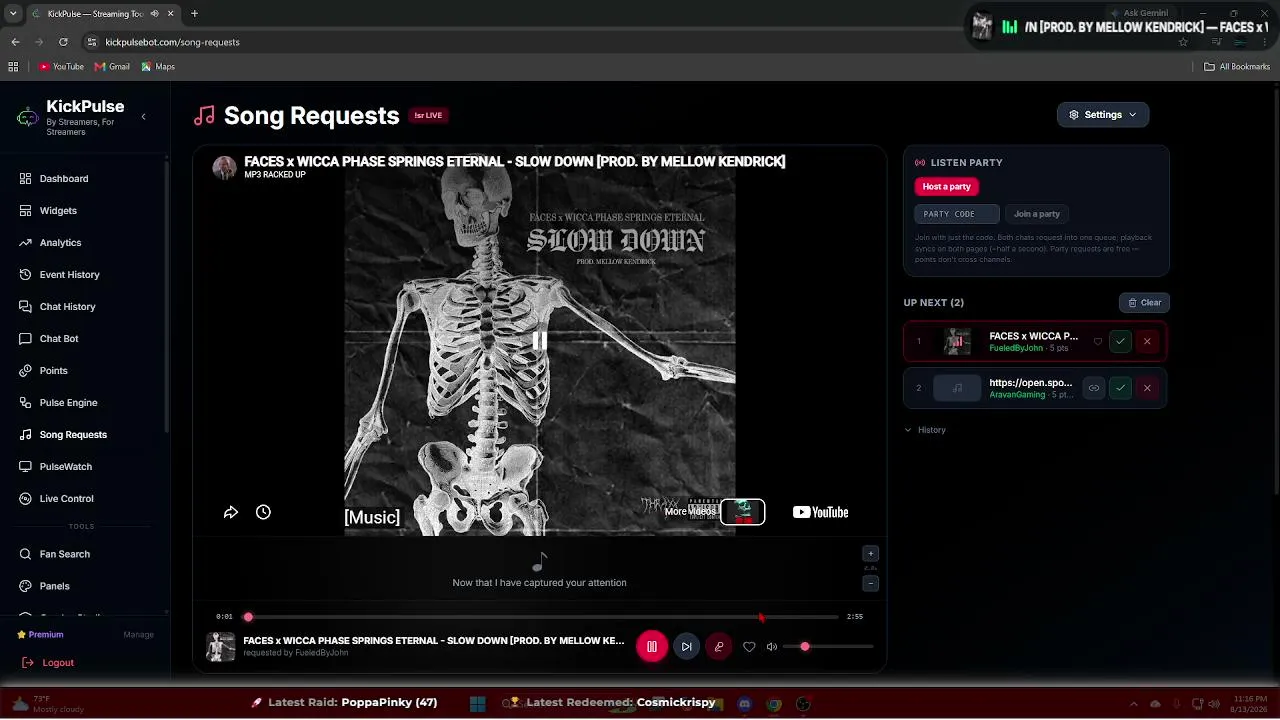Viewport: 1280px width, 720px height.
Task: Click the Song Requests music icon in sidebar
Action: pyautogui.click(x=26, y=435)
